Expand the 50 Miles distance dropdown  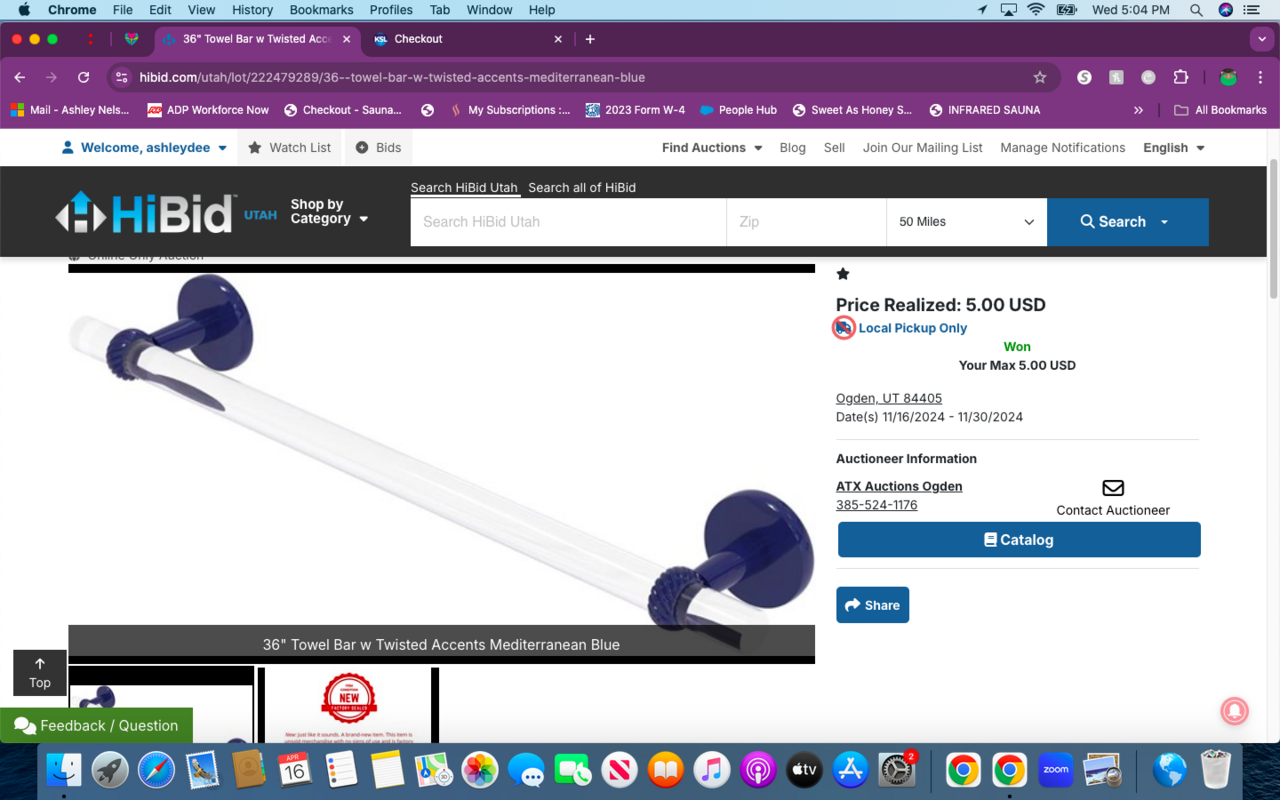pos(966,222)
